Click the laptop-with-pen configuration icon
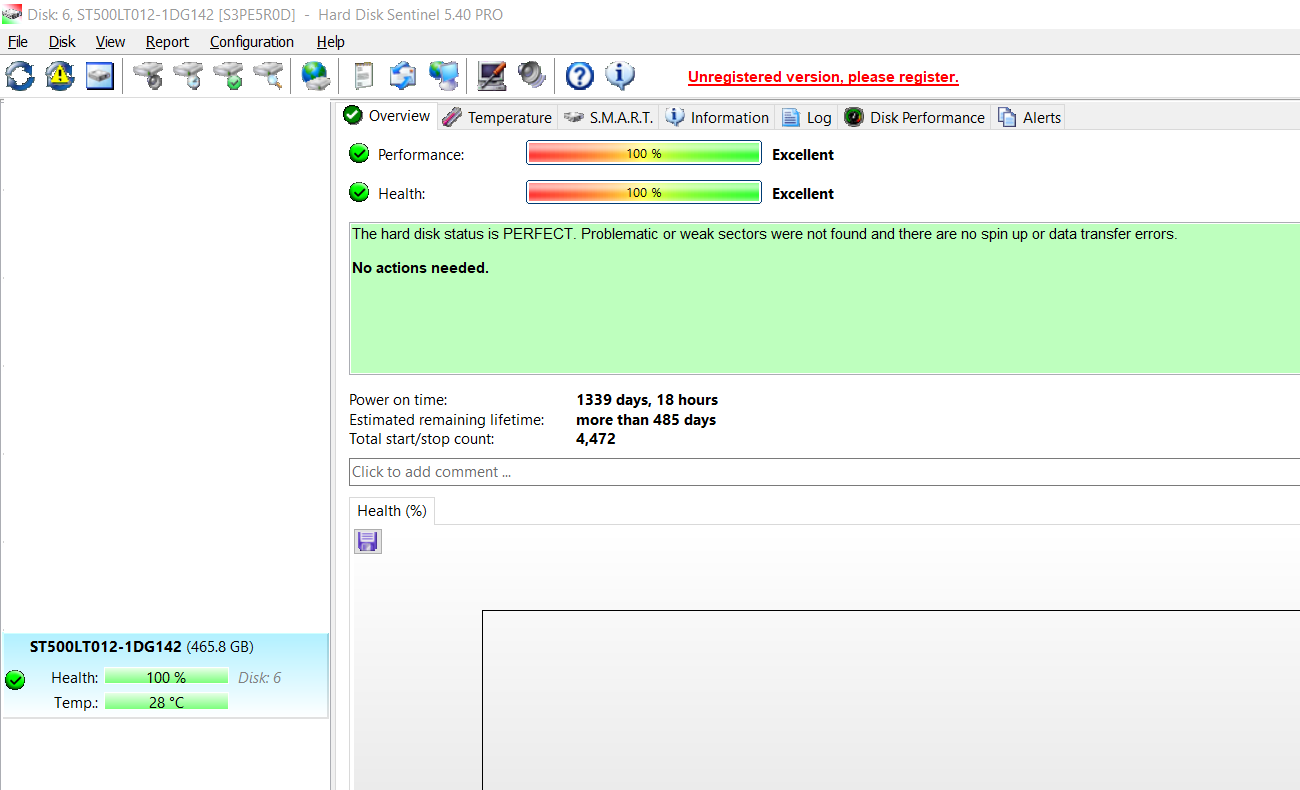Viewport: 1300px width, 790px height. pos(492,76)
